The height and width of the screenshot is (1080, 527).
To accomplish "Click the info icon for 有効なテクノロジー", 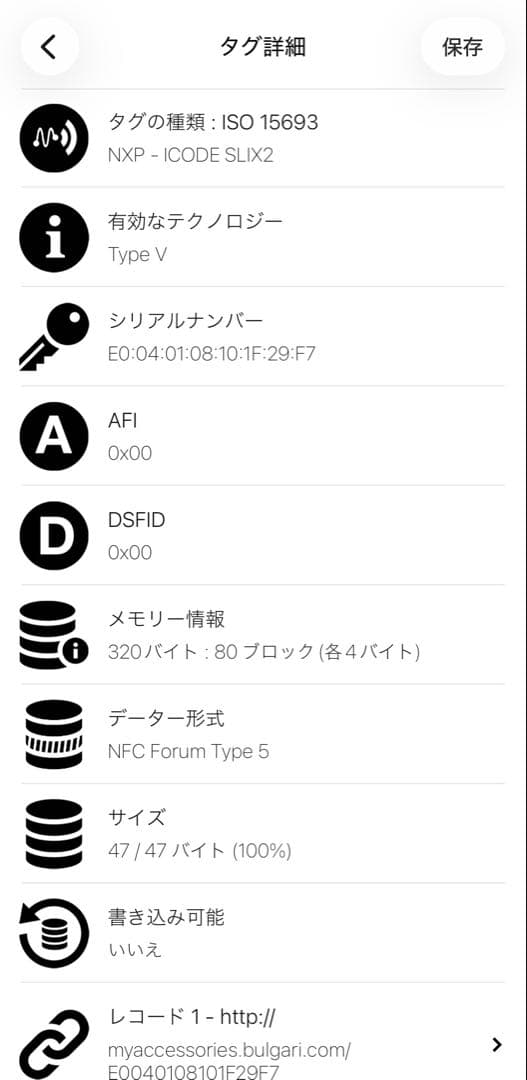I will 54,238.
